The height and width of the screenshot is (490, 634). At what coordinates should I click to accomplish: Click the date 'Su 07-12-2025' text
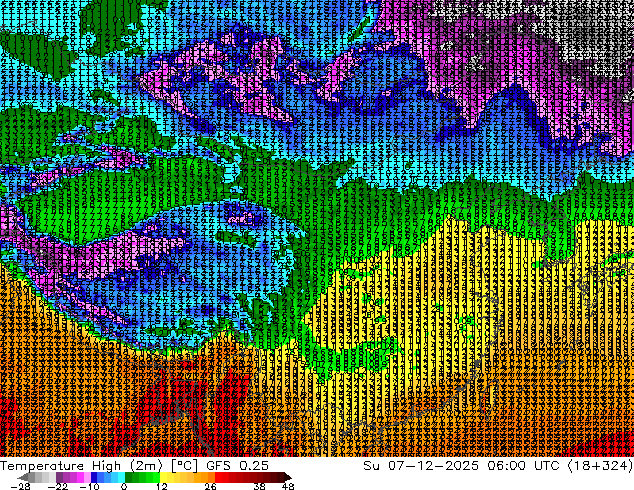(421, 465)
